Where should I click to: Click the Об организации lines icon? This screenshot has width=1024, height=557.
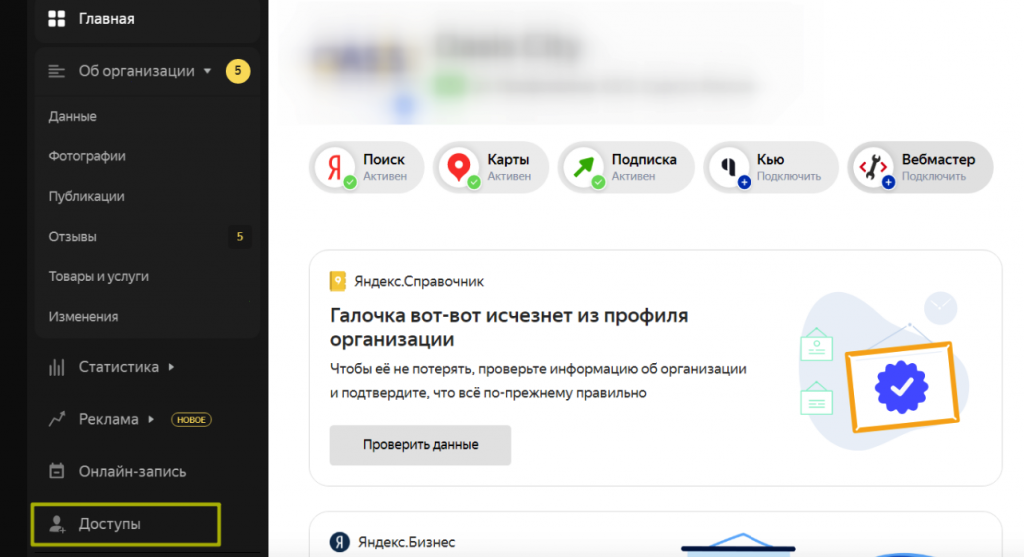coord(57,71)
